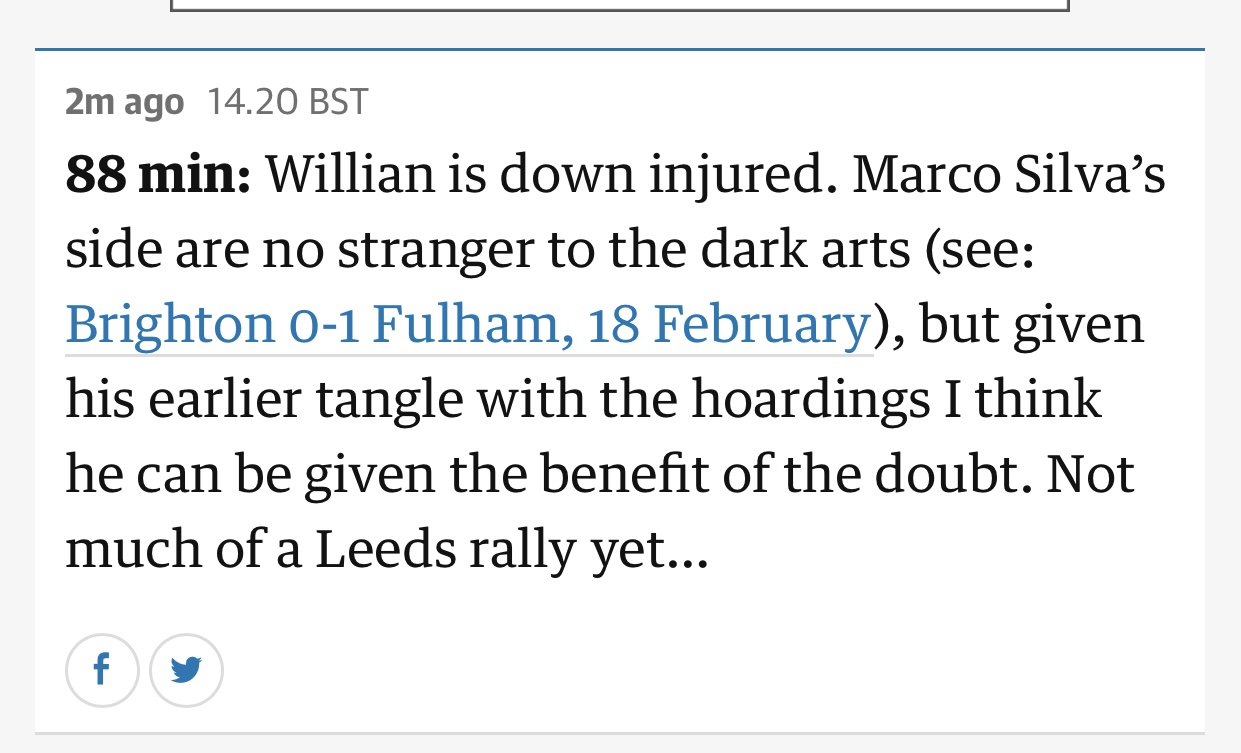The height and width of the screenshot is (753, 1241).
Task: Click the bordered box above the post
Action: coord(620,5)
